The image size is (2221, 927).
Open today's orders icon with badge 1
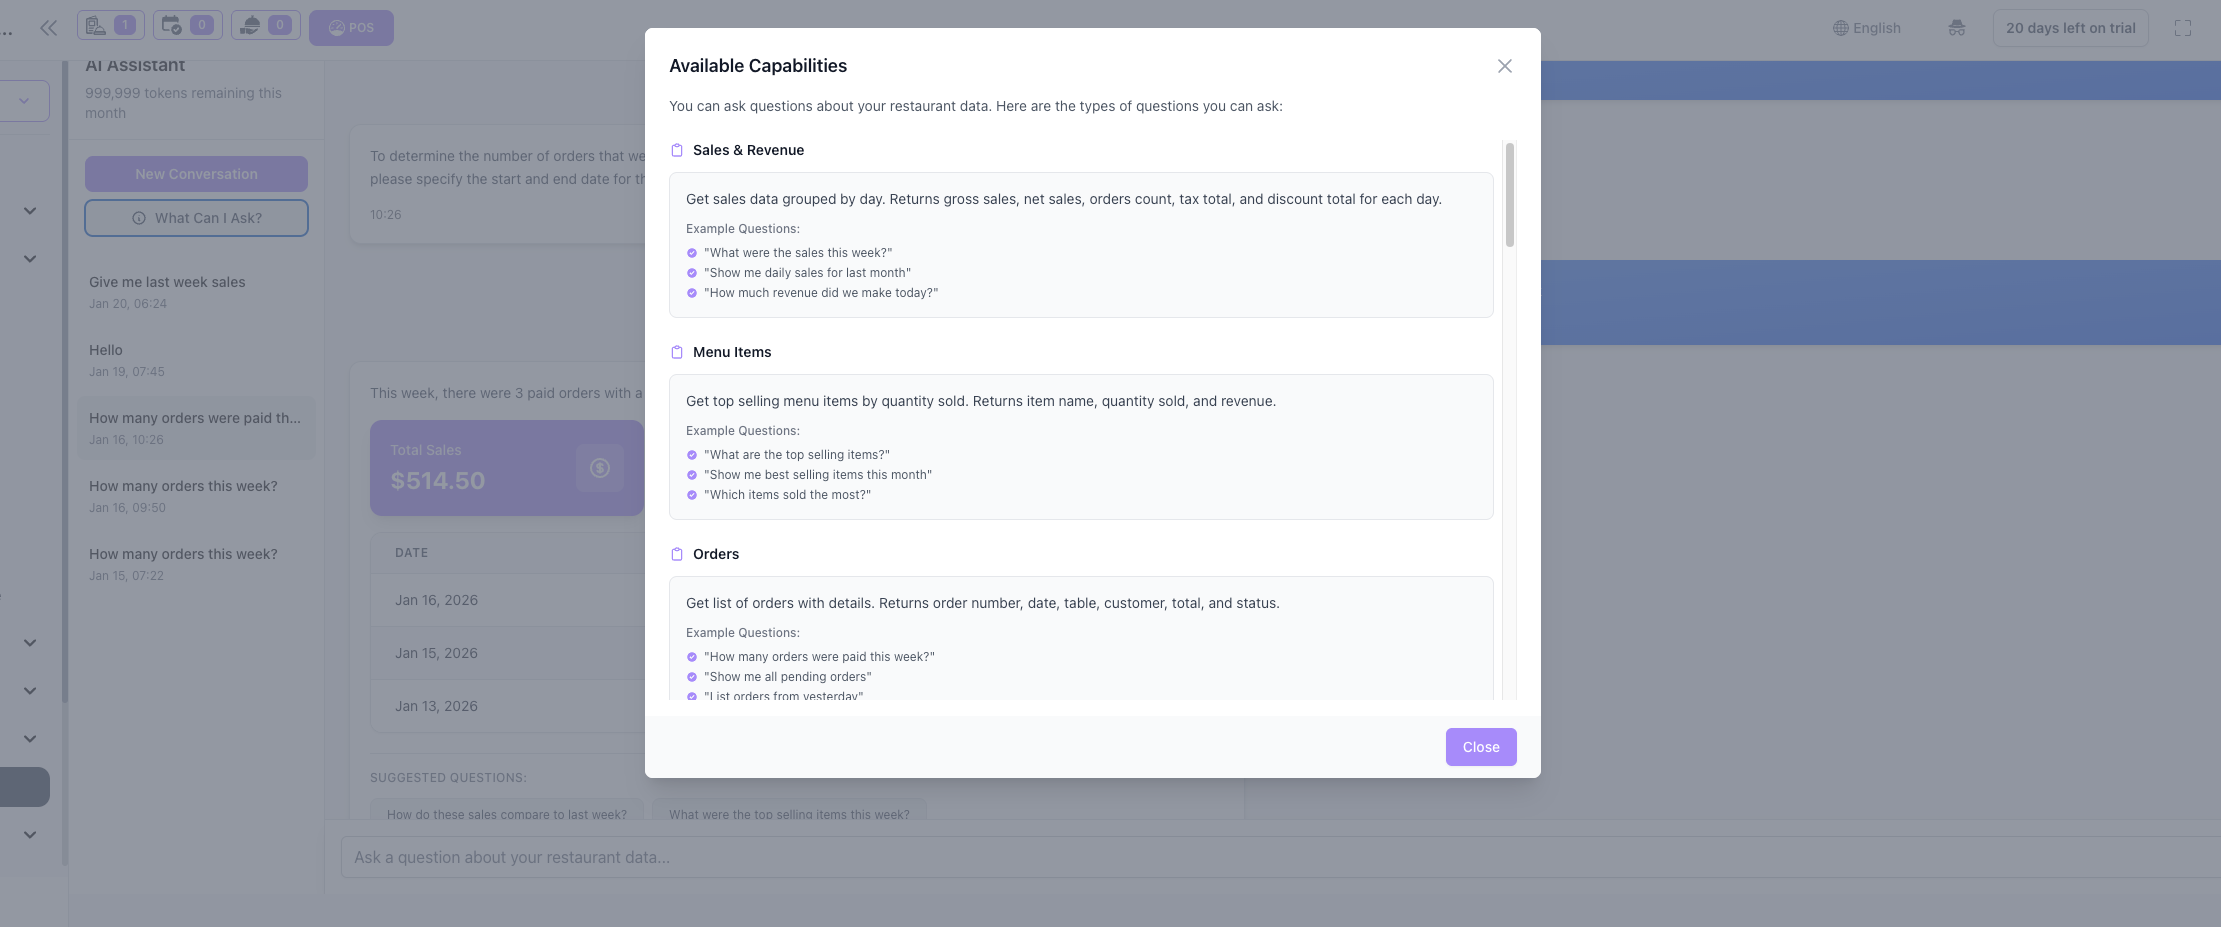110,26
